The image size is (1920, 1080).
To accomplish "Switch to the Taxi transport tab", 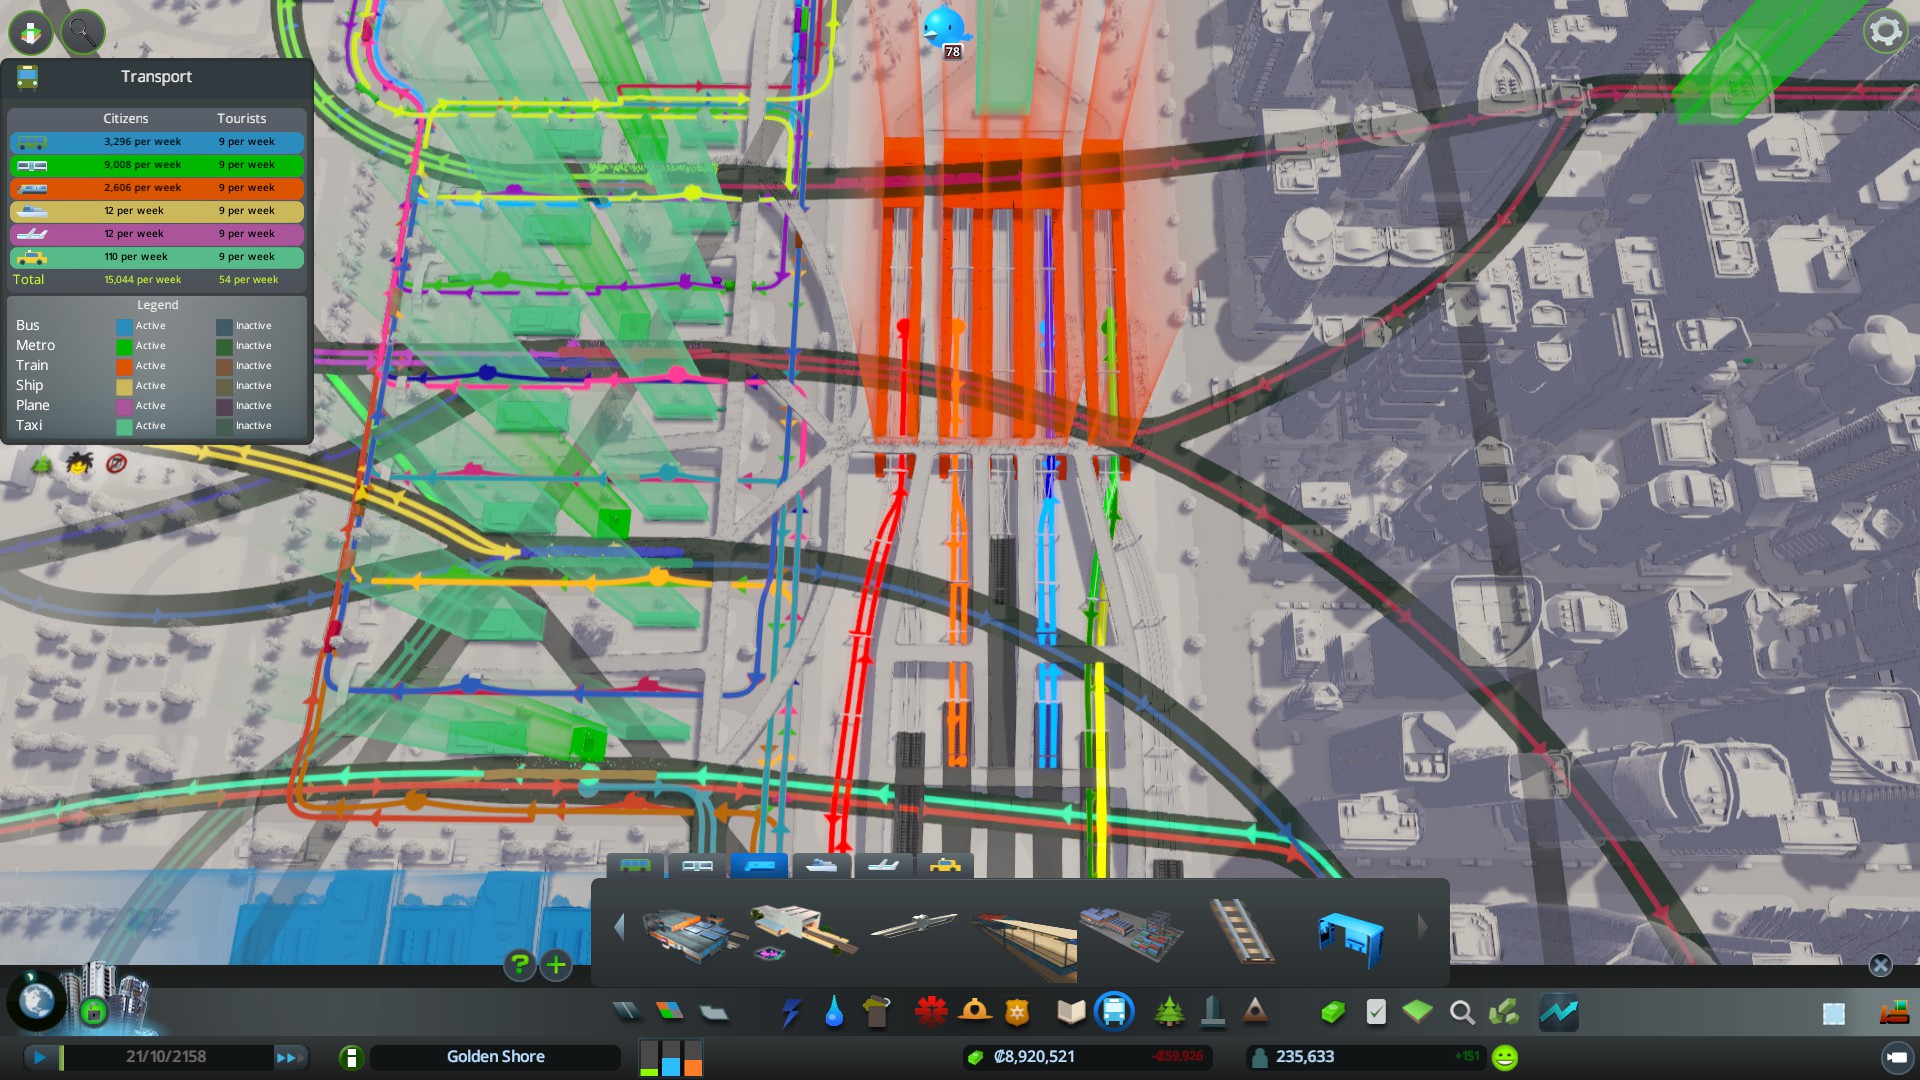I will pos(945,866).
